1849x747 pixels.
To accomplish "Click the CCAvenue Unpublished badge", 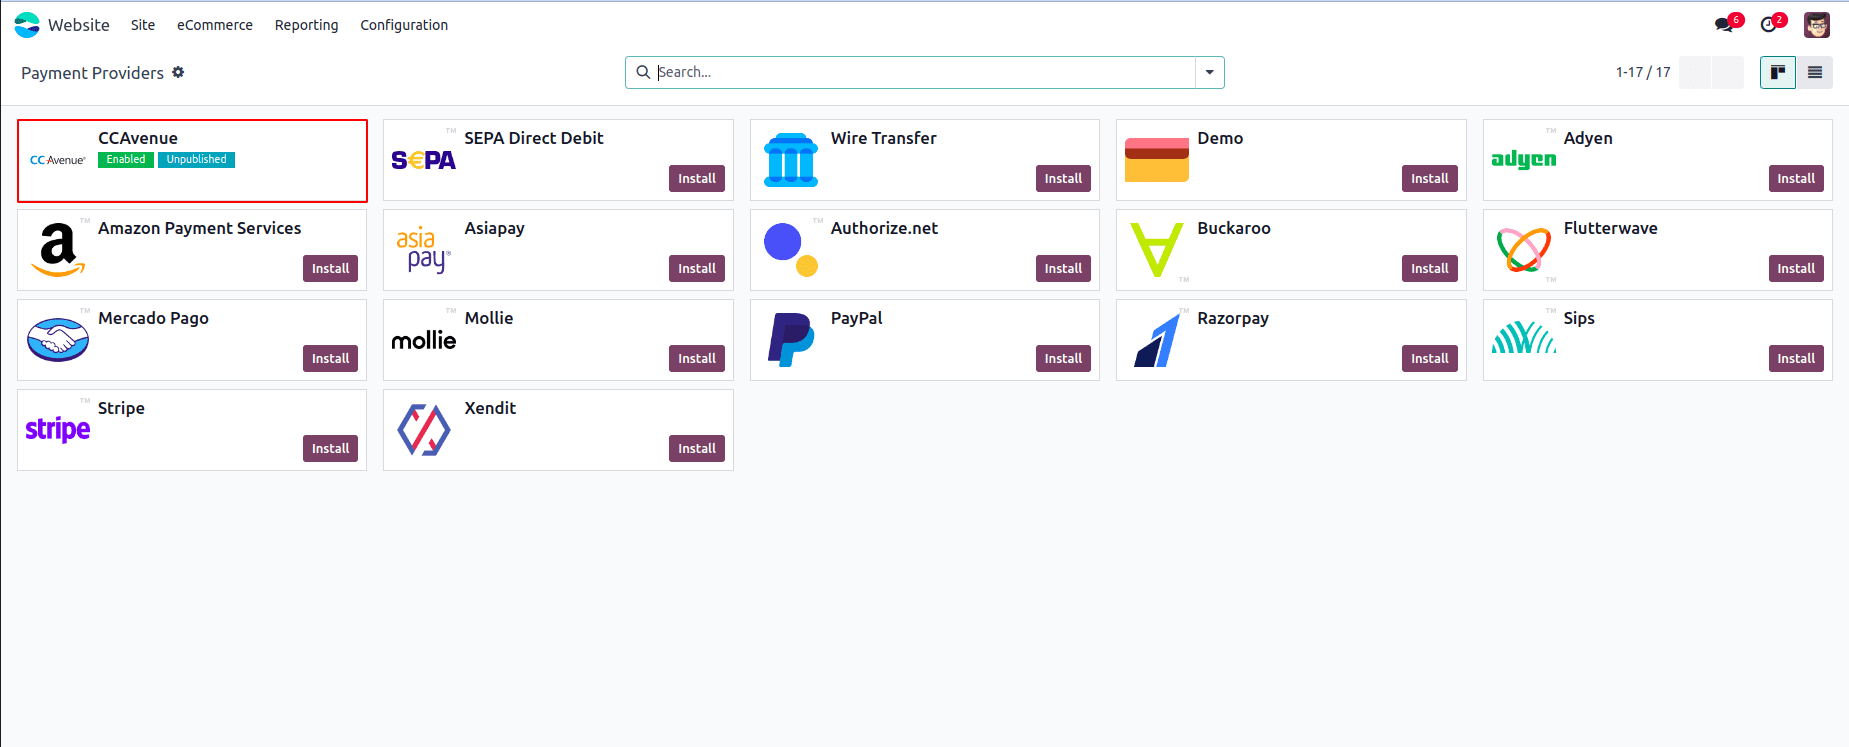I will click(x=196, y=160).
